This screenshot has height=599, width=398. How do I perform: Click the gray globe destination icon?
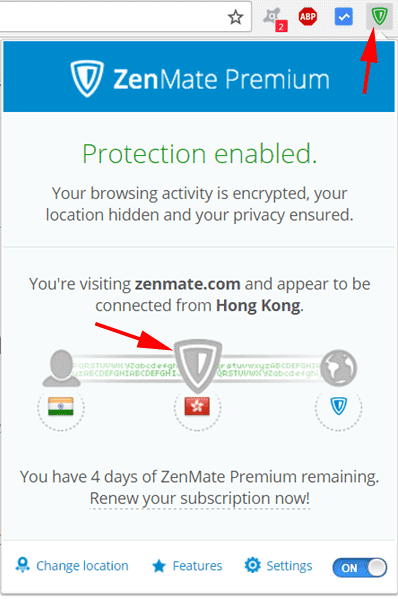click(338, 367)
